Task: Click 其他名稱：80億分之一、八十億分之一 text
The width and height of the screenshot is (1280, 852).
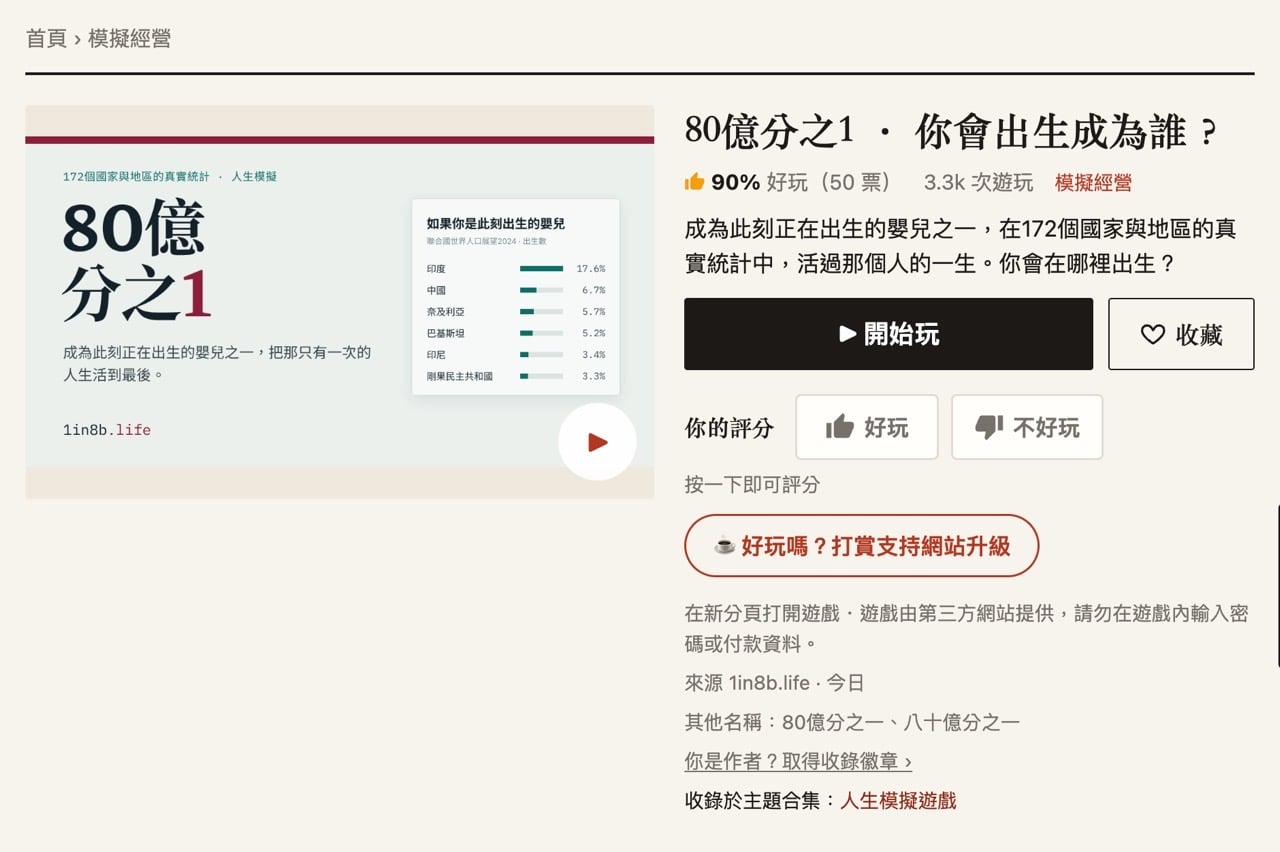Action: 852,722
